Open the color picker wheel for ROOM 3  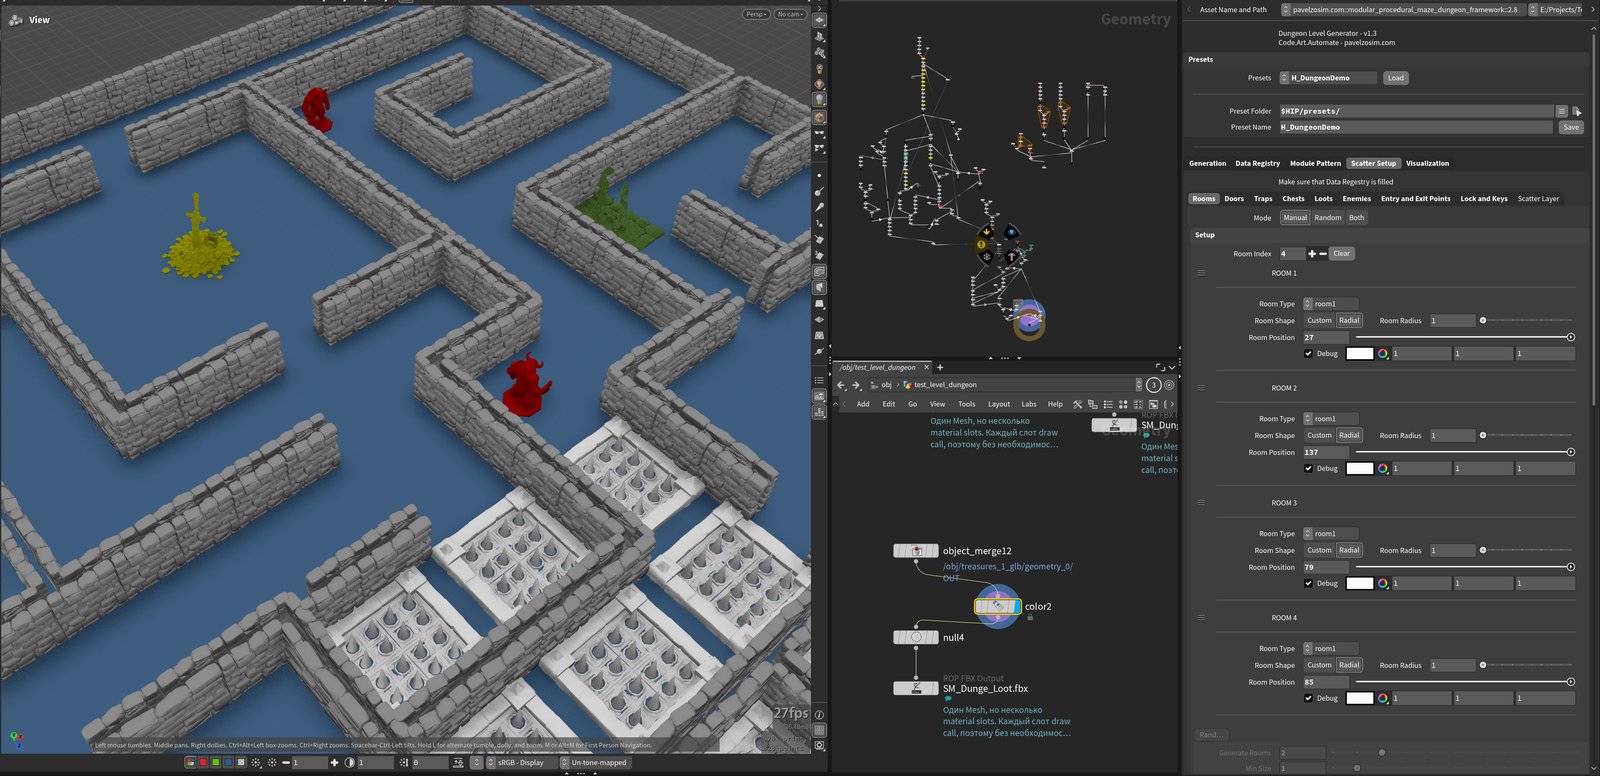1383,583
